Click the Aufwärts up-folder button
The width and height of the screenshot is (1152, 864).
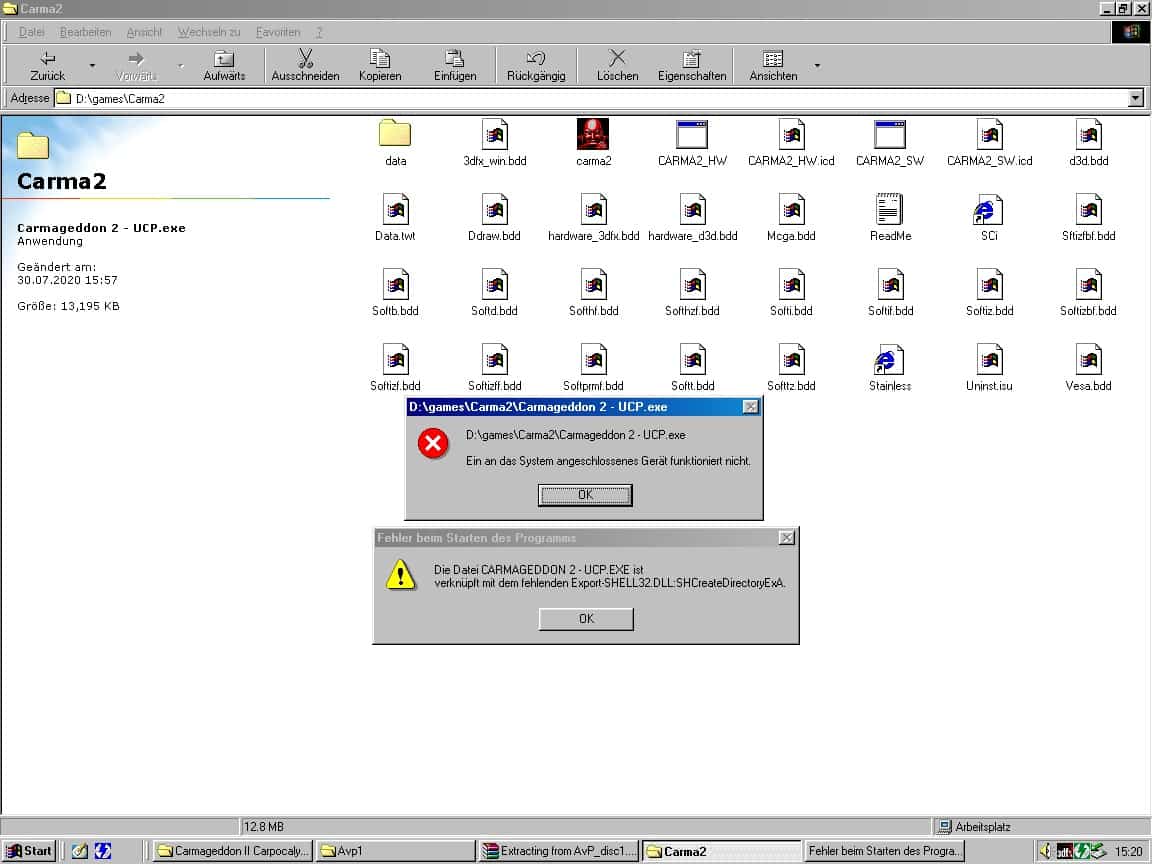[224, 65]
